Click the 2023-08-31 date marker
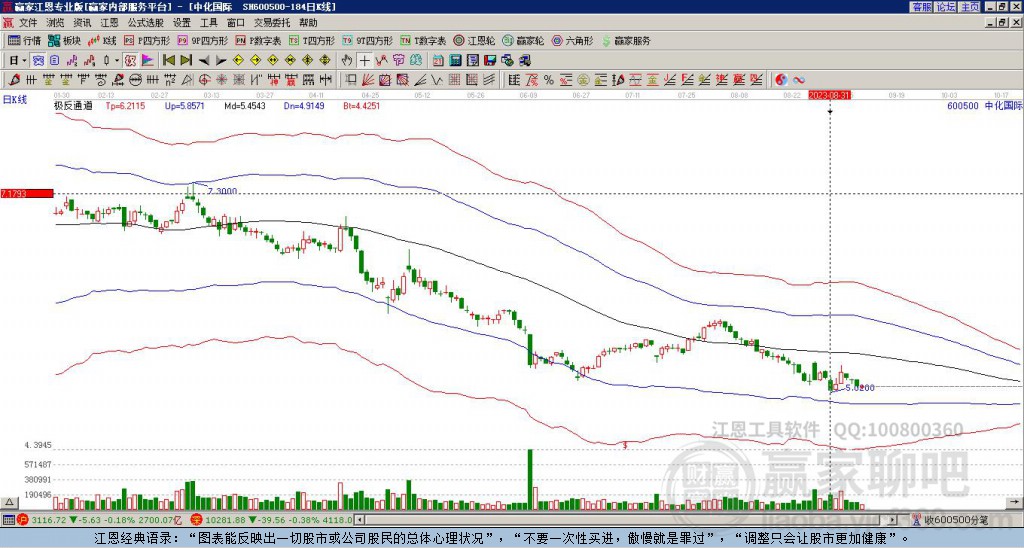This screenshot has height=548, width=1024. point(829,95)
